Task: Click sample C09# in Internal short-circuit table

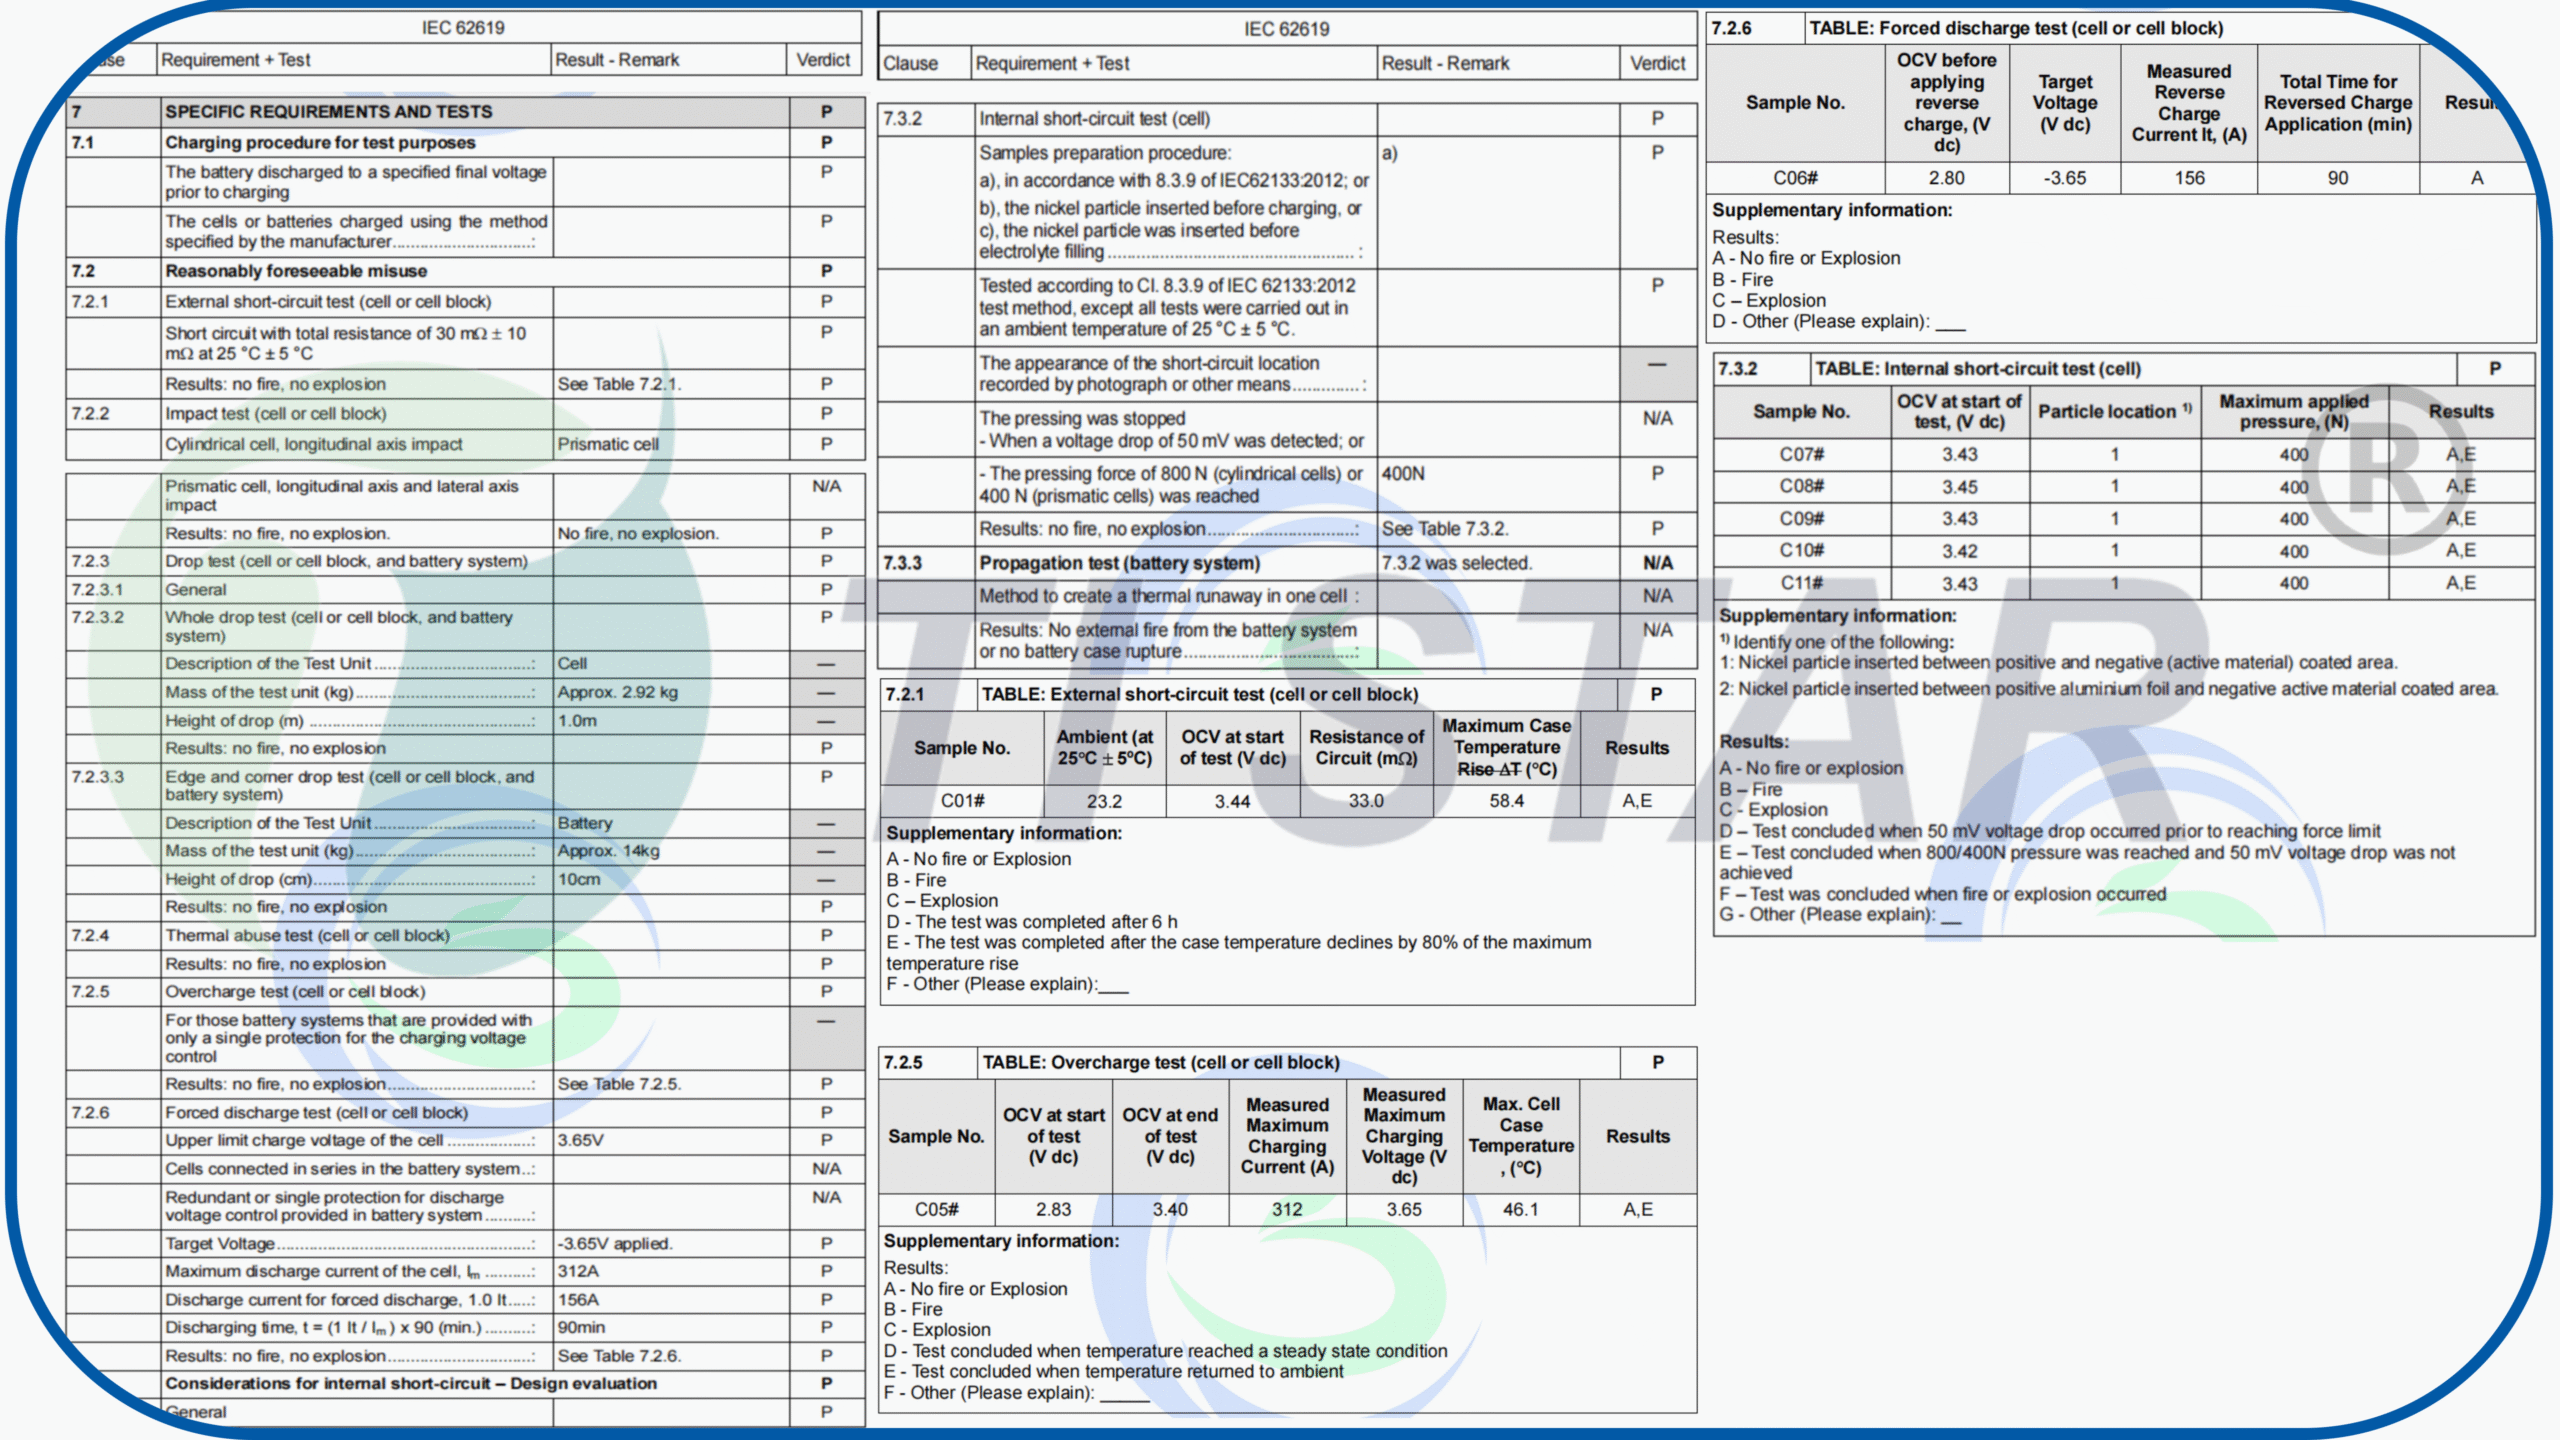Action: click(x=1801, y=519)
